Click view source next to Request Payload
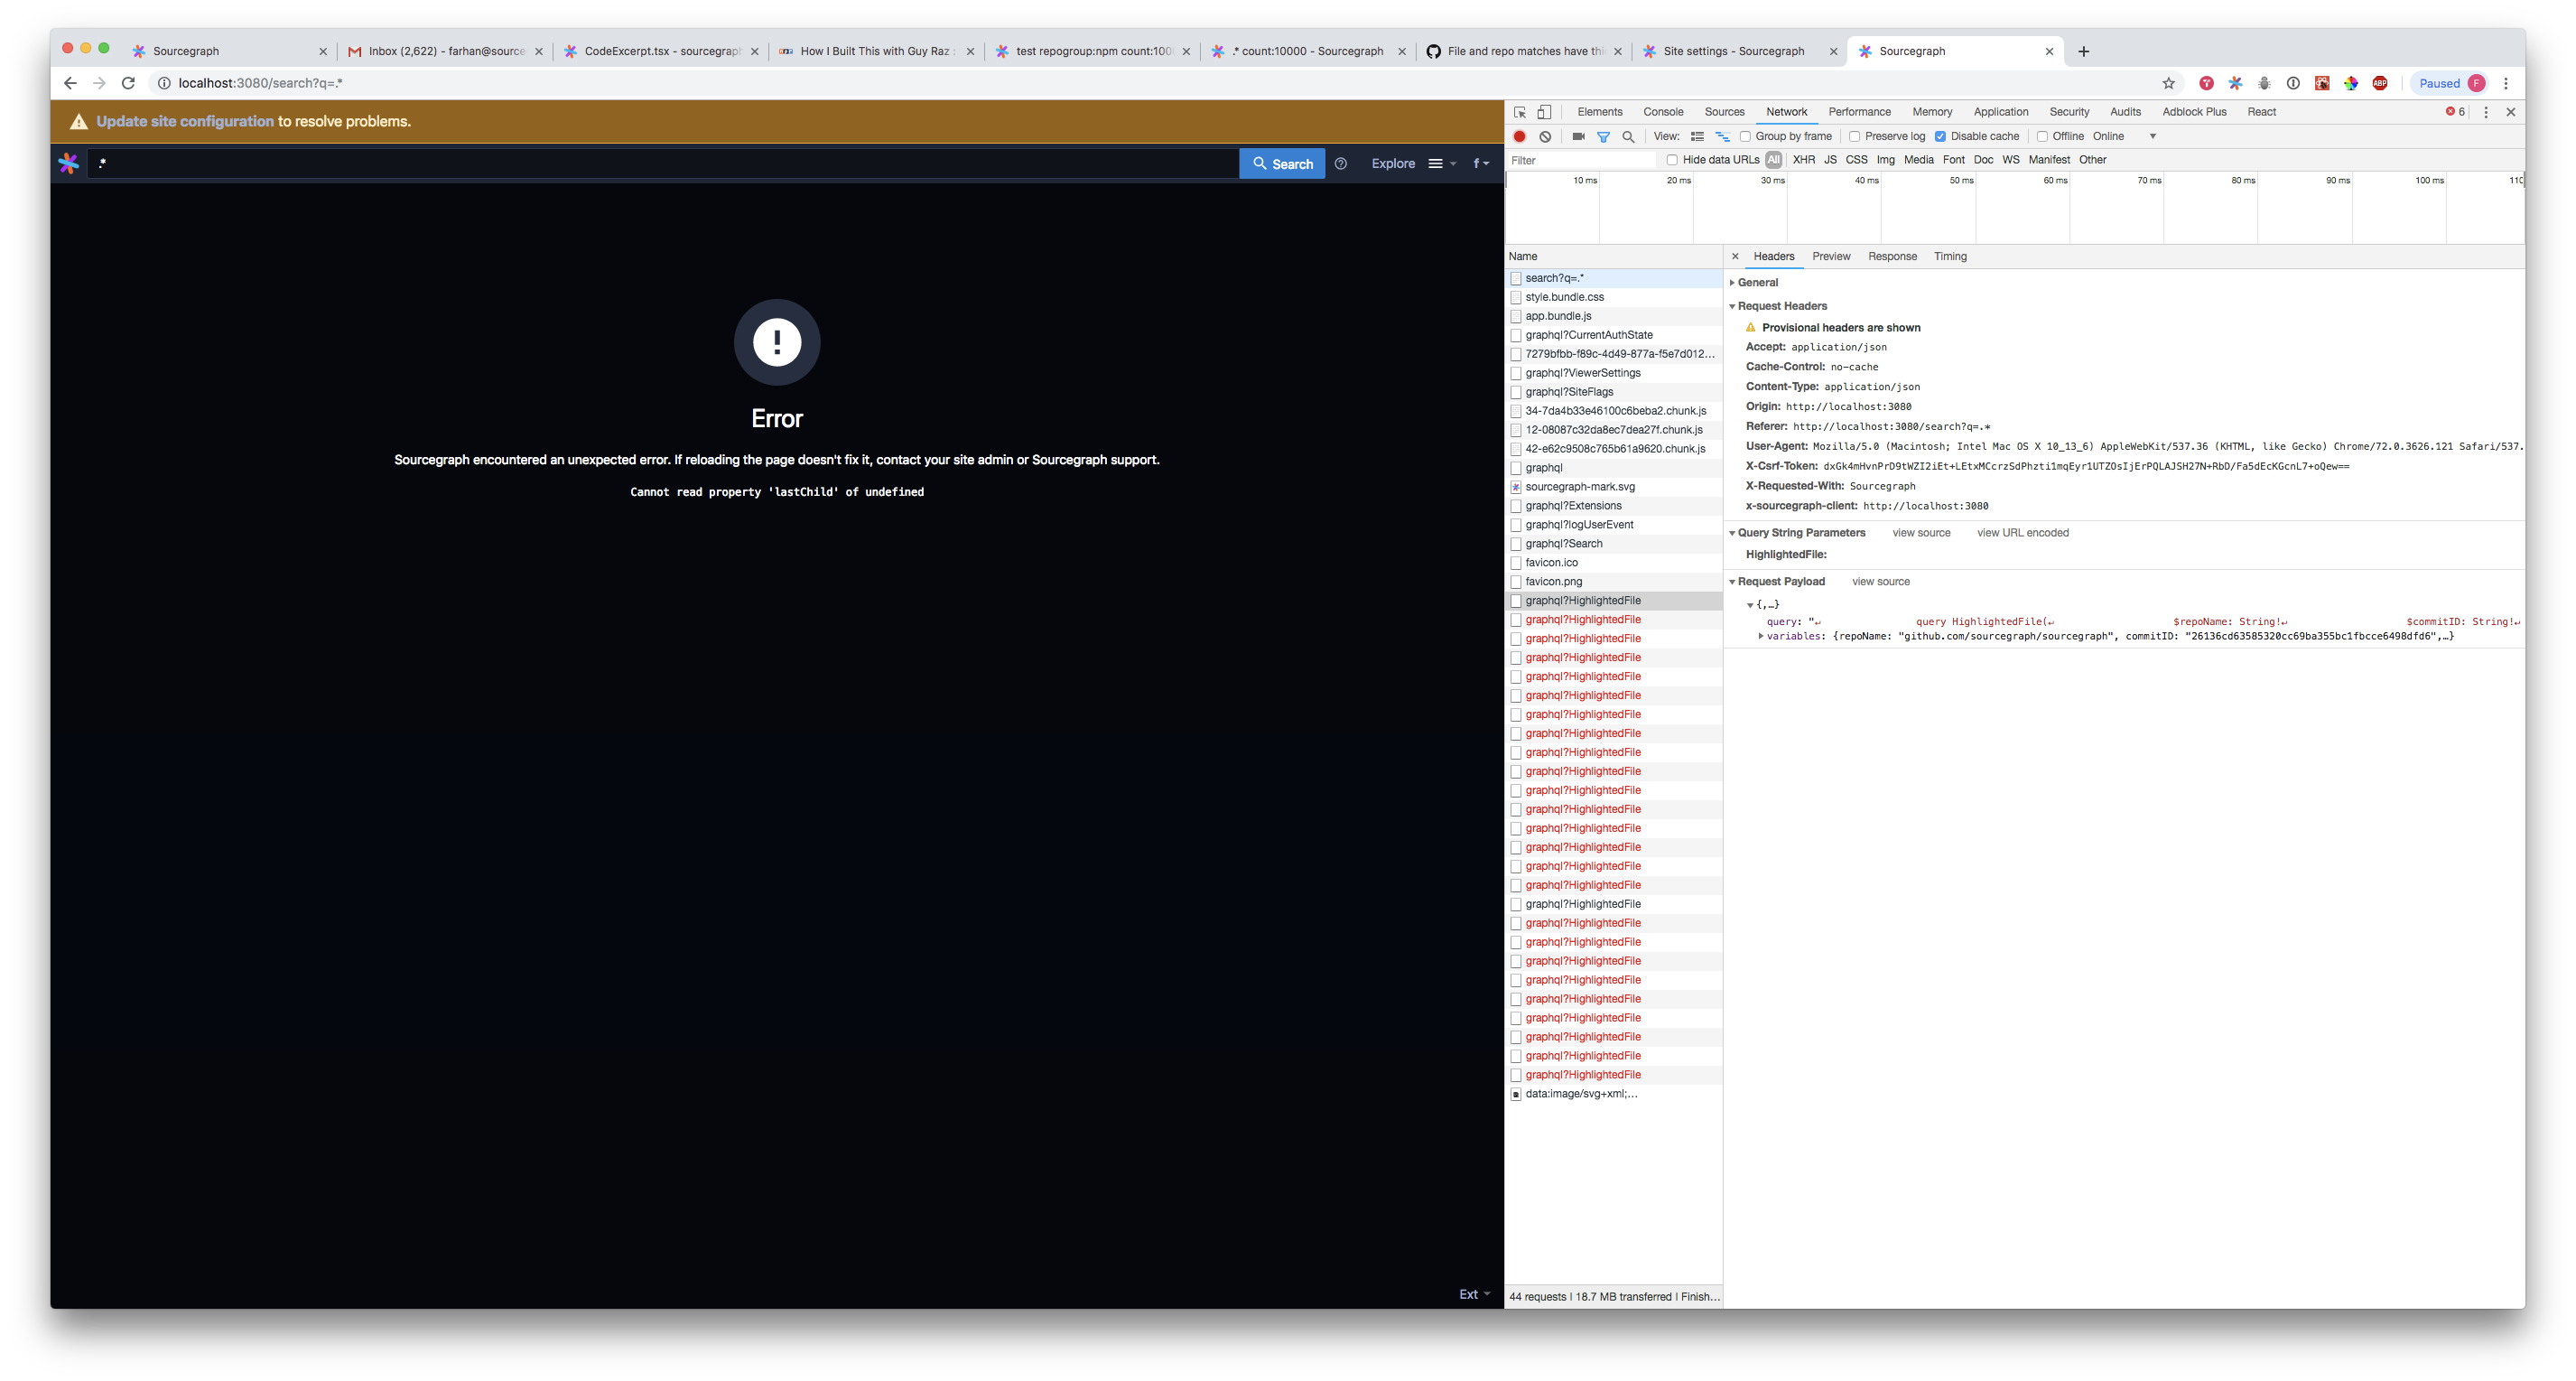The width and height of the screenshot is (2576, 1381). 1880,582
